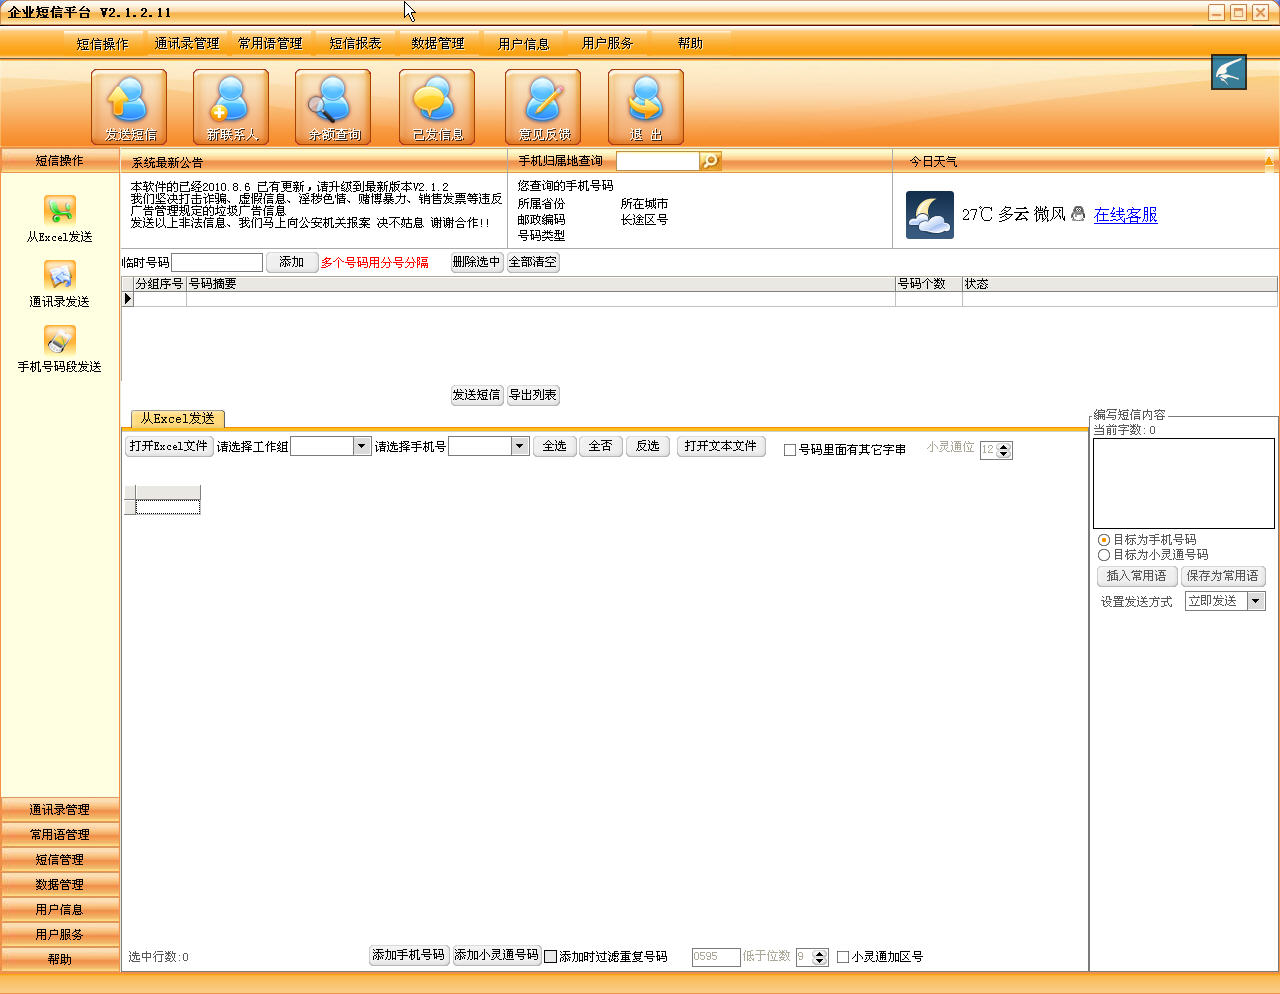
Task: Click the bird logo icon
Action: 1229,72
